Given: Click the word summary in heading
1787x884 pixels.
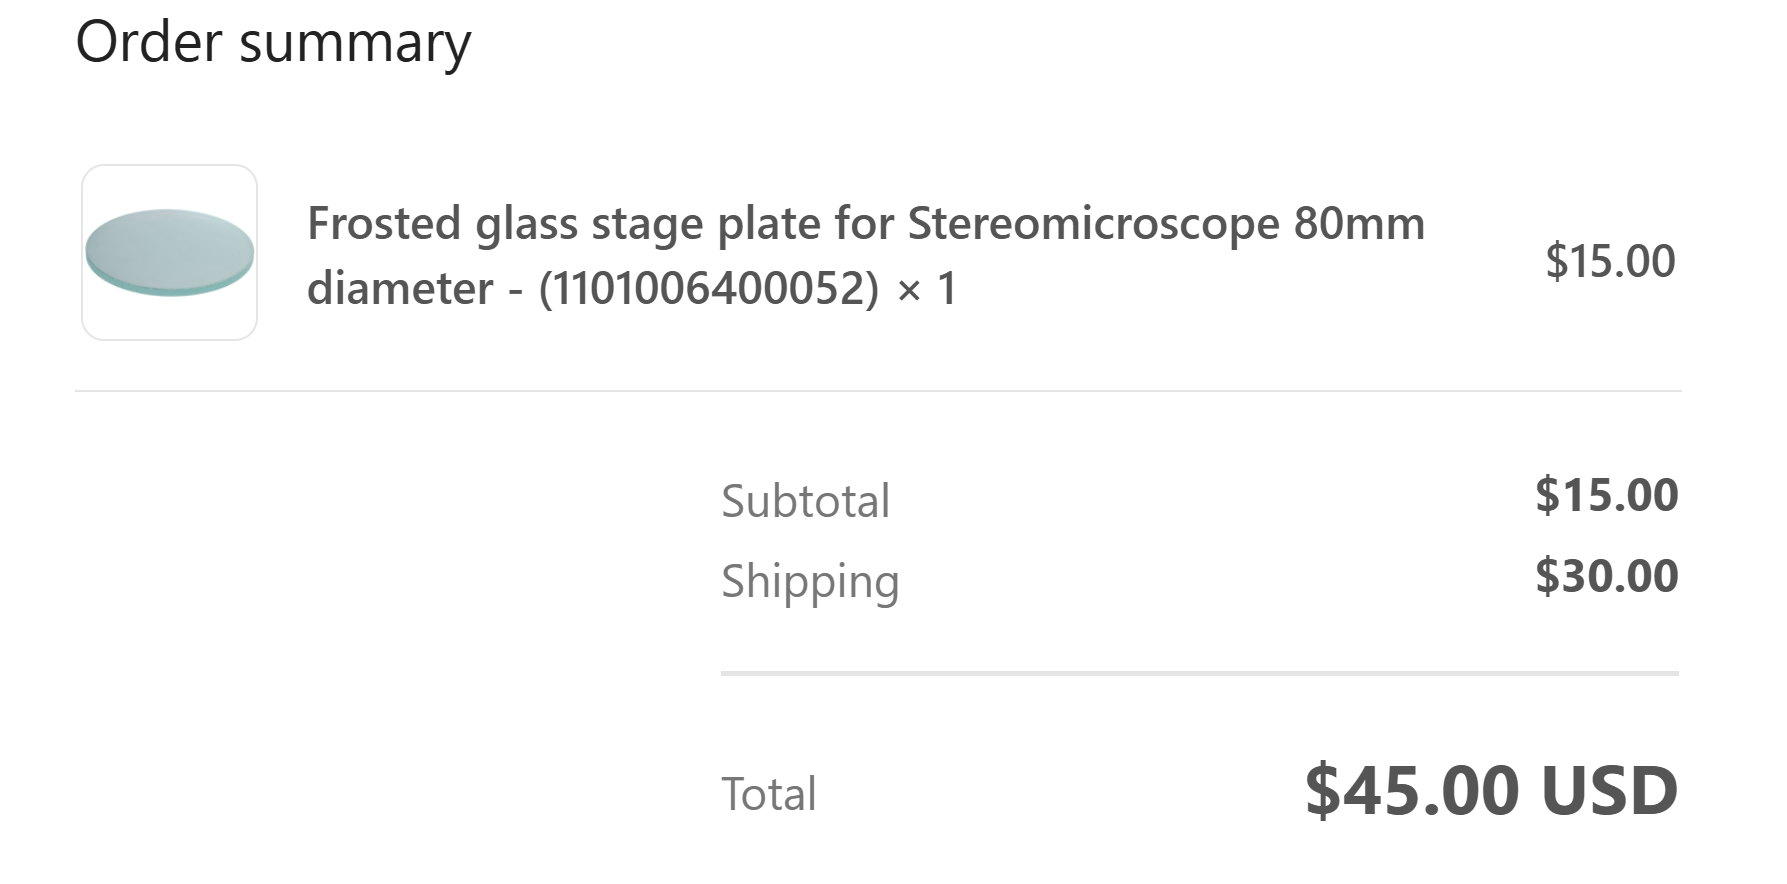Looking at the screenshot, I should (355, 43).
